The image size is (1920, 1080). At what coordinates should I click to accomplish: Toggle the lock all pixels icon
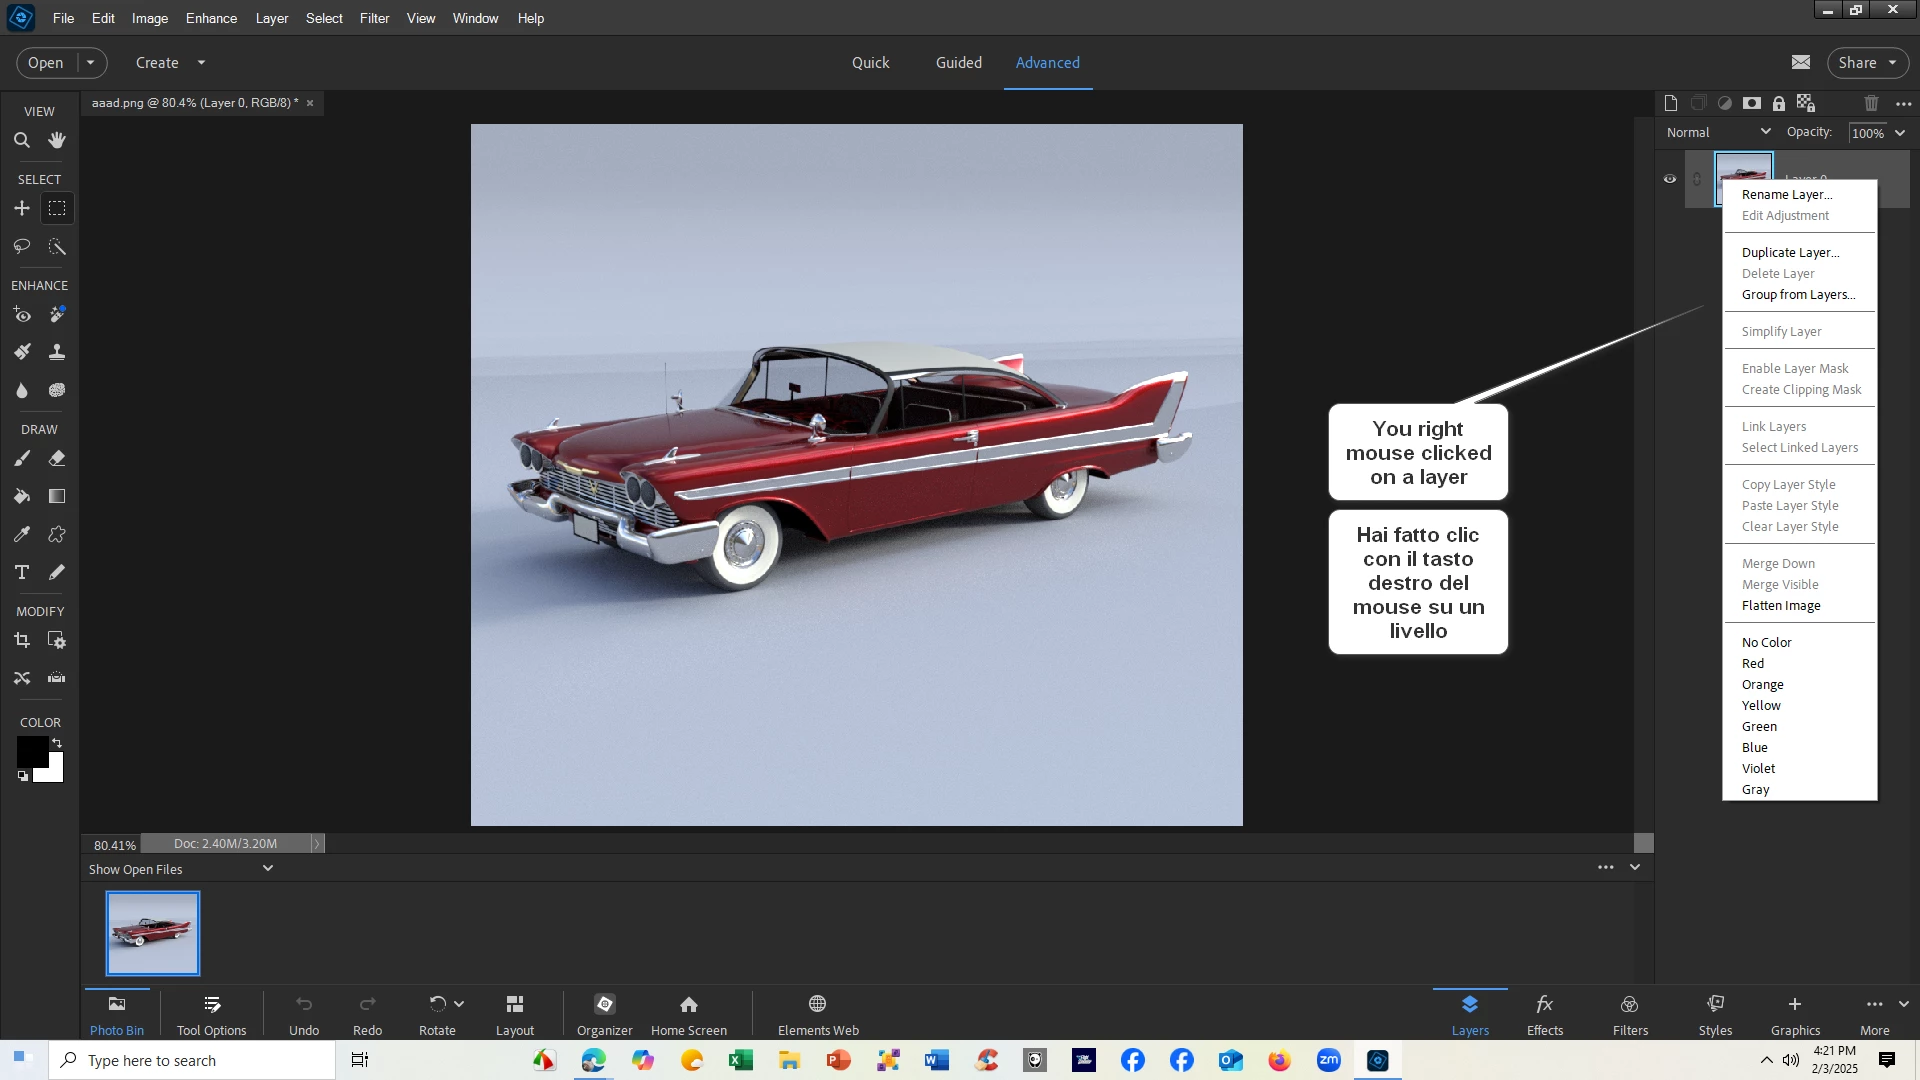tap(1779, 103)
